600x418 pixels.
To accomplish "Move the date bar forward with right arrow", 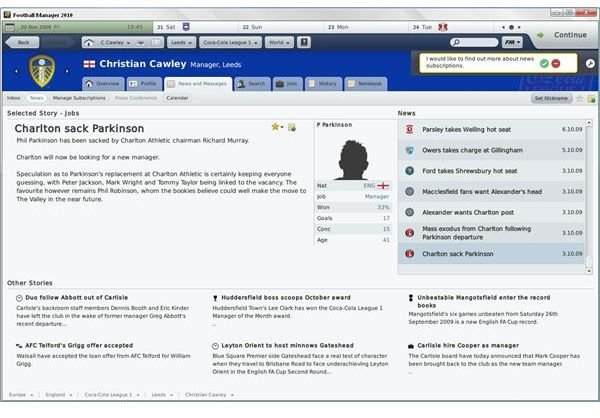I will click(519, 27).
